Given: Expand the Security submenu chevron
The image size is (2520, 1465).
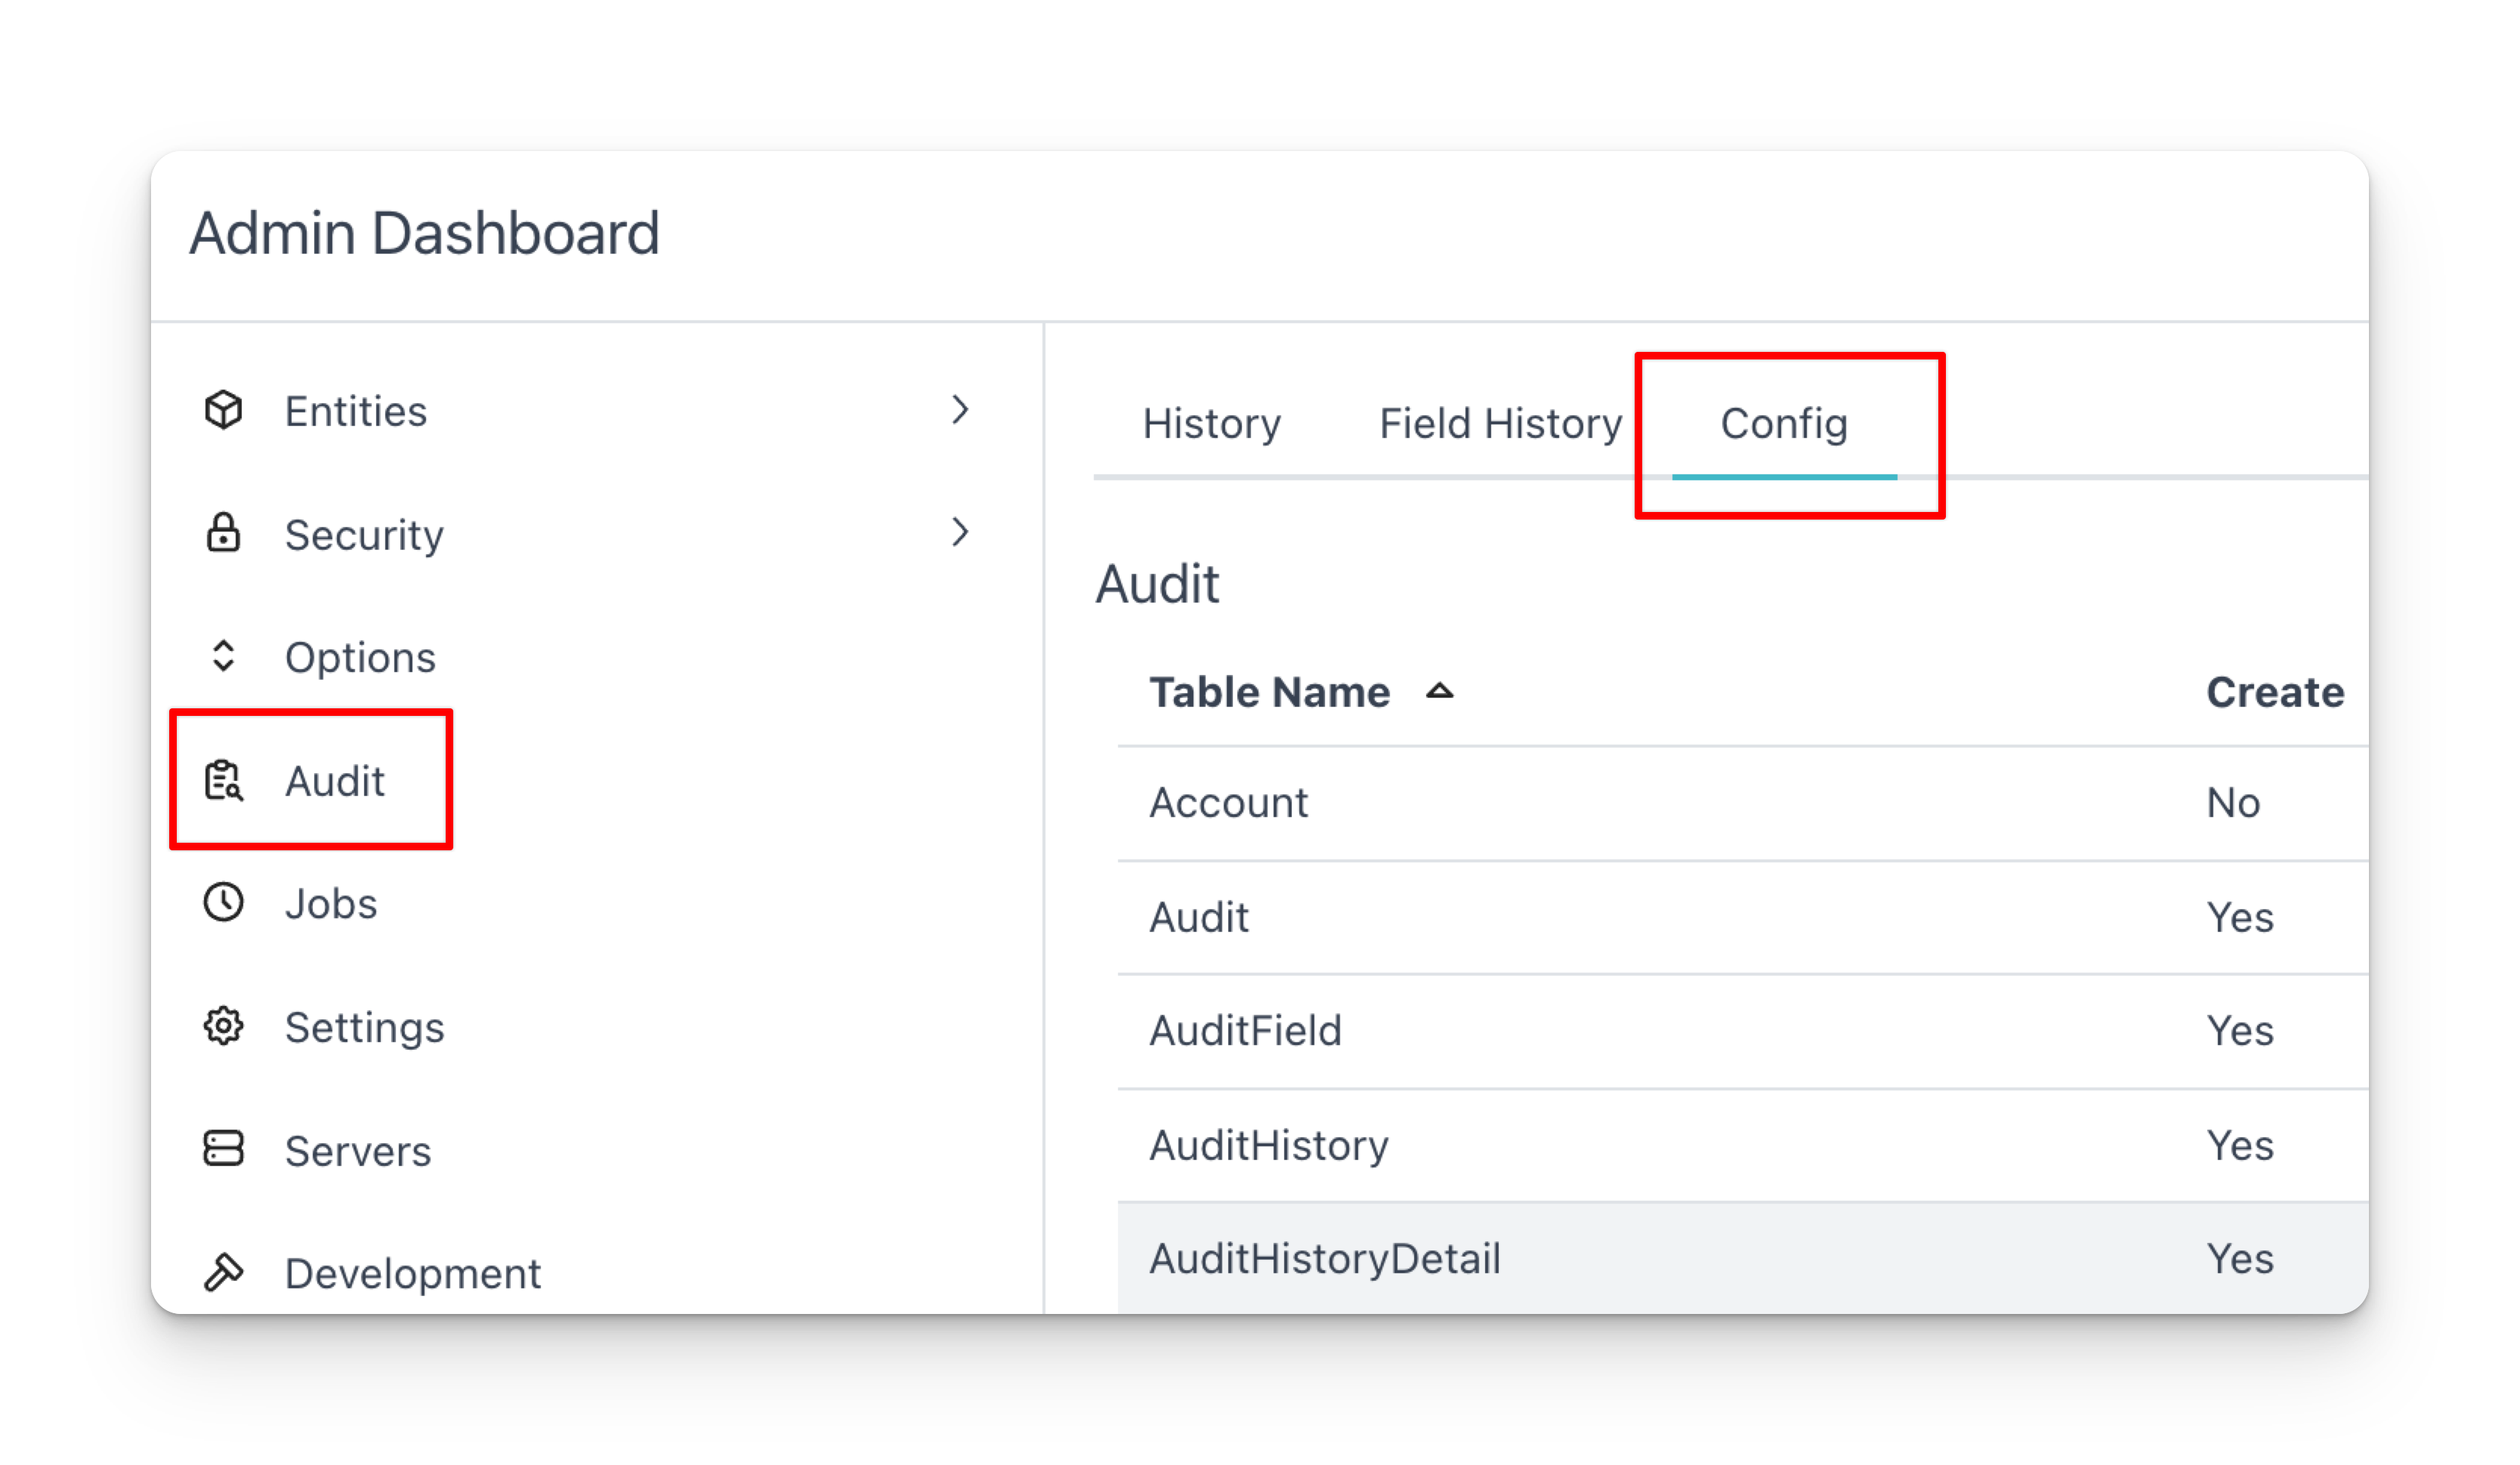Looking at the screenshot, I should (960, 532).
